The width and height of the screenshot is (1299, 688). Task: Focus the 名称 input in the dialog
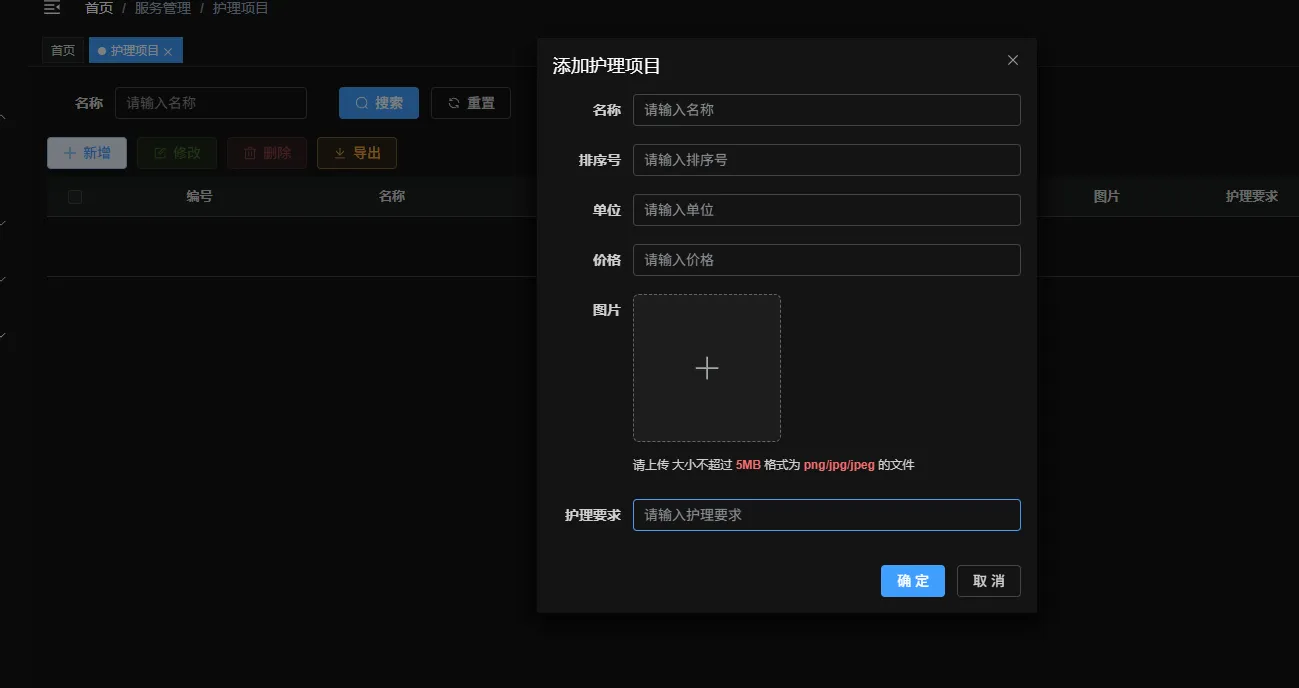(x=826, y=110)
